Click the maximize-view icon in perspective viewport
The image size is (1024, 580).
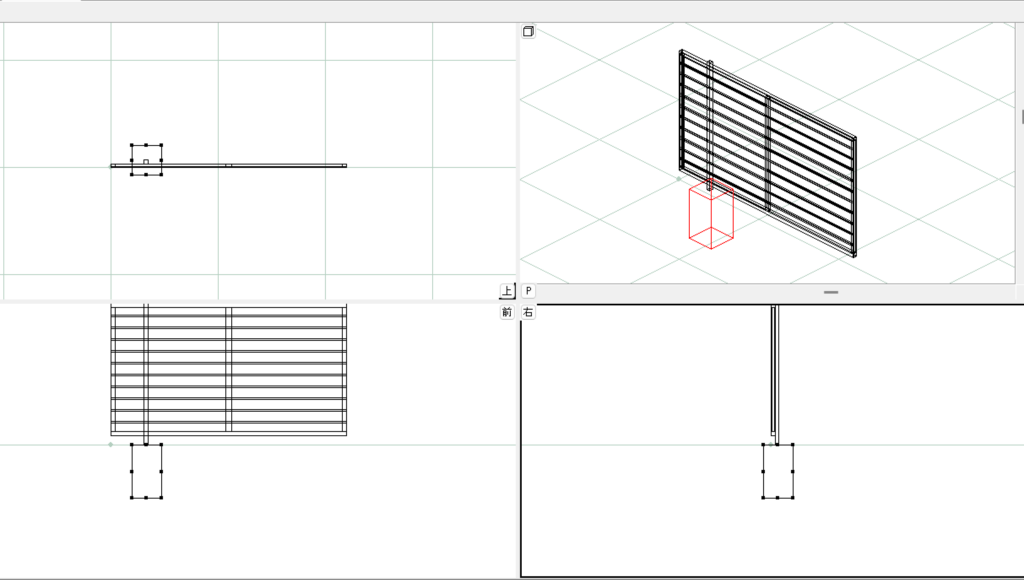tap(528, 32)
